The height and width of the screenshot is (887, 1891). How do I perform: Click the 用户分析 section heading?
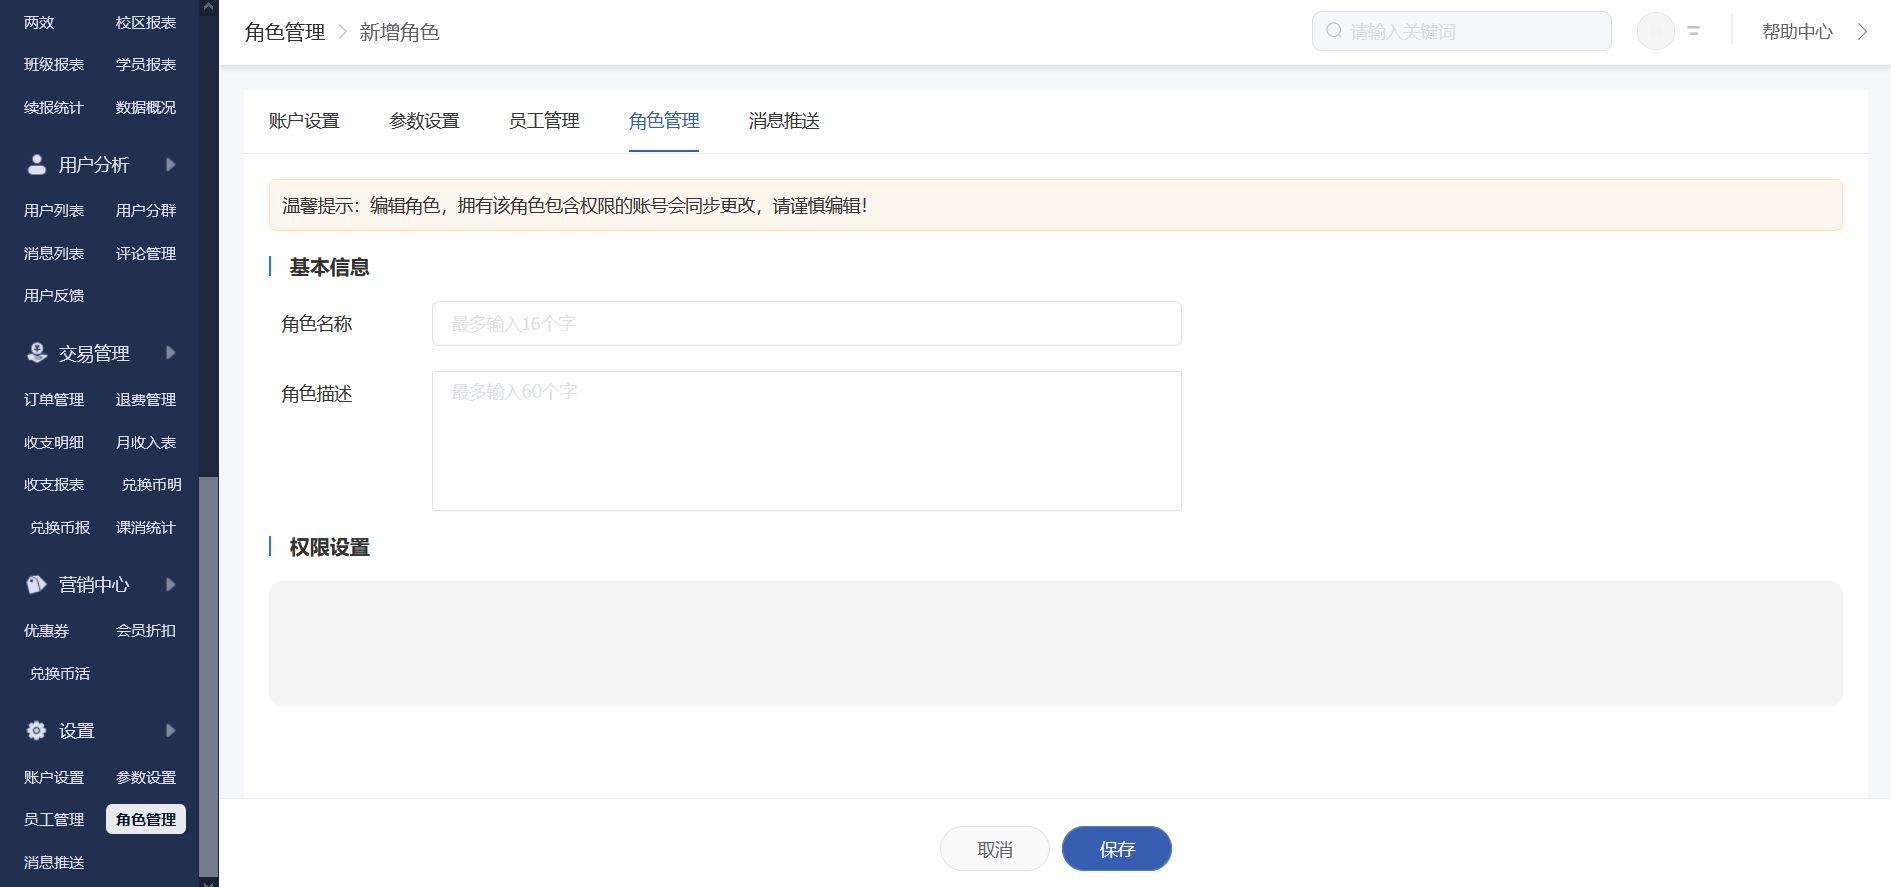point(94,165)
